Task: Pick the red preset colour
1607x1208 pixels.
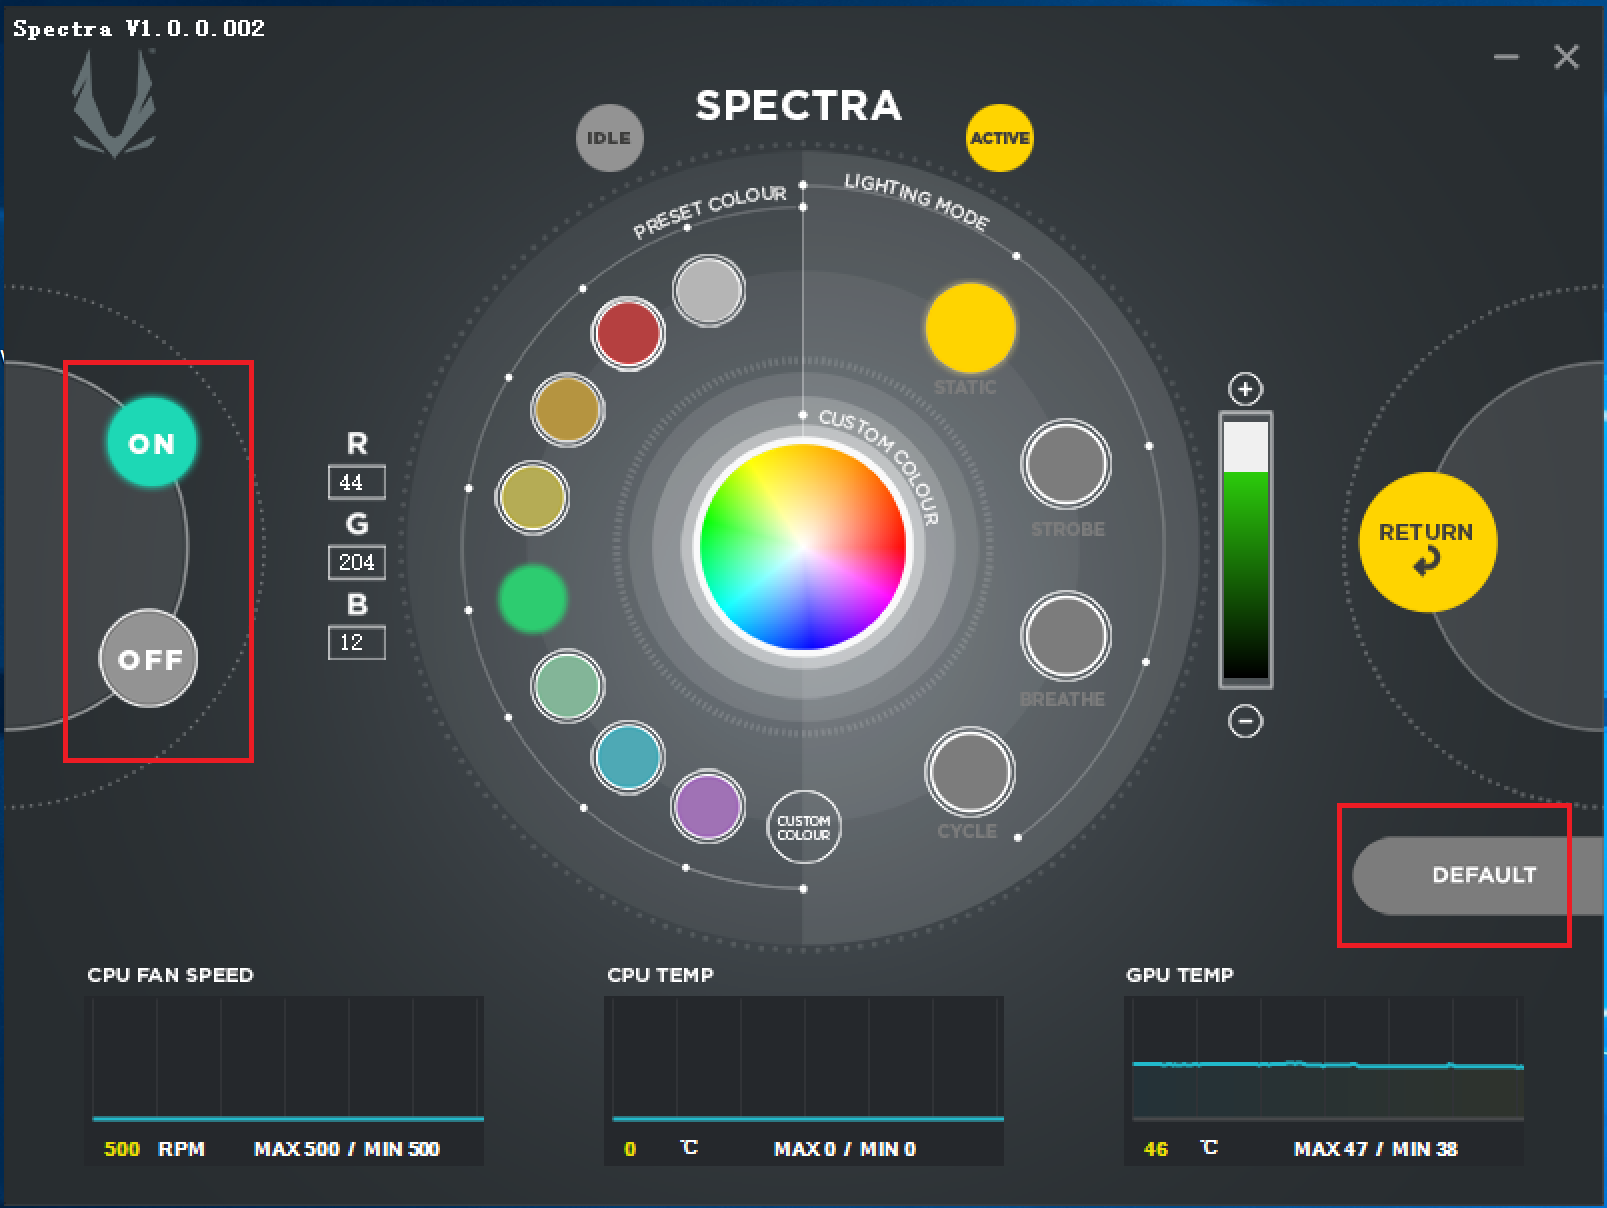Action: click(x=628, y=333)
